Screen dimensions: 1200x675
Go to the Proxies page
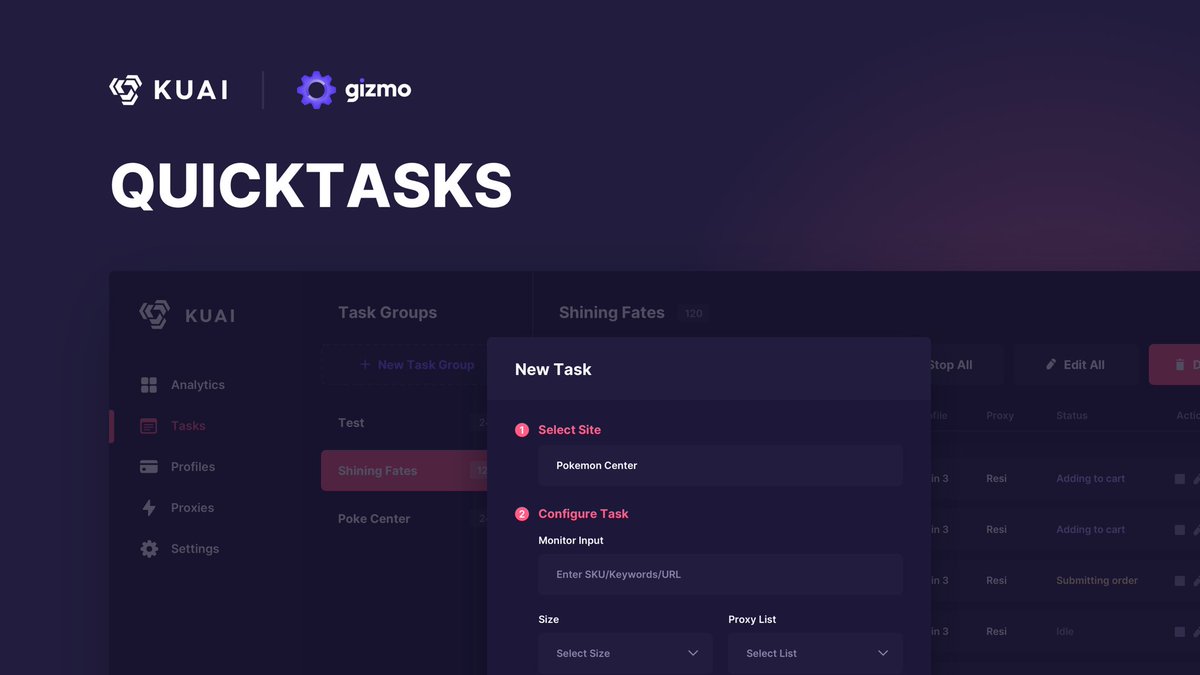coord(192,508)
